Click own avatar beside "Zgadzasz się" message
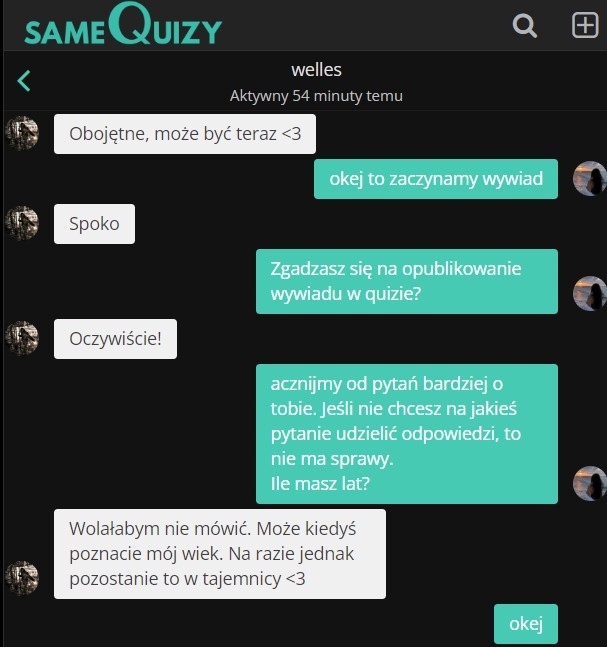Image resolution: width=607 pixels, height=647 pixels. click(x=590, y=293)
